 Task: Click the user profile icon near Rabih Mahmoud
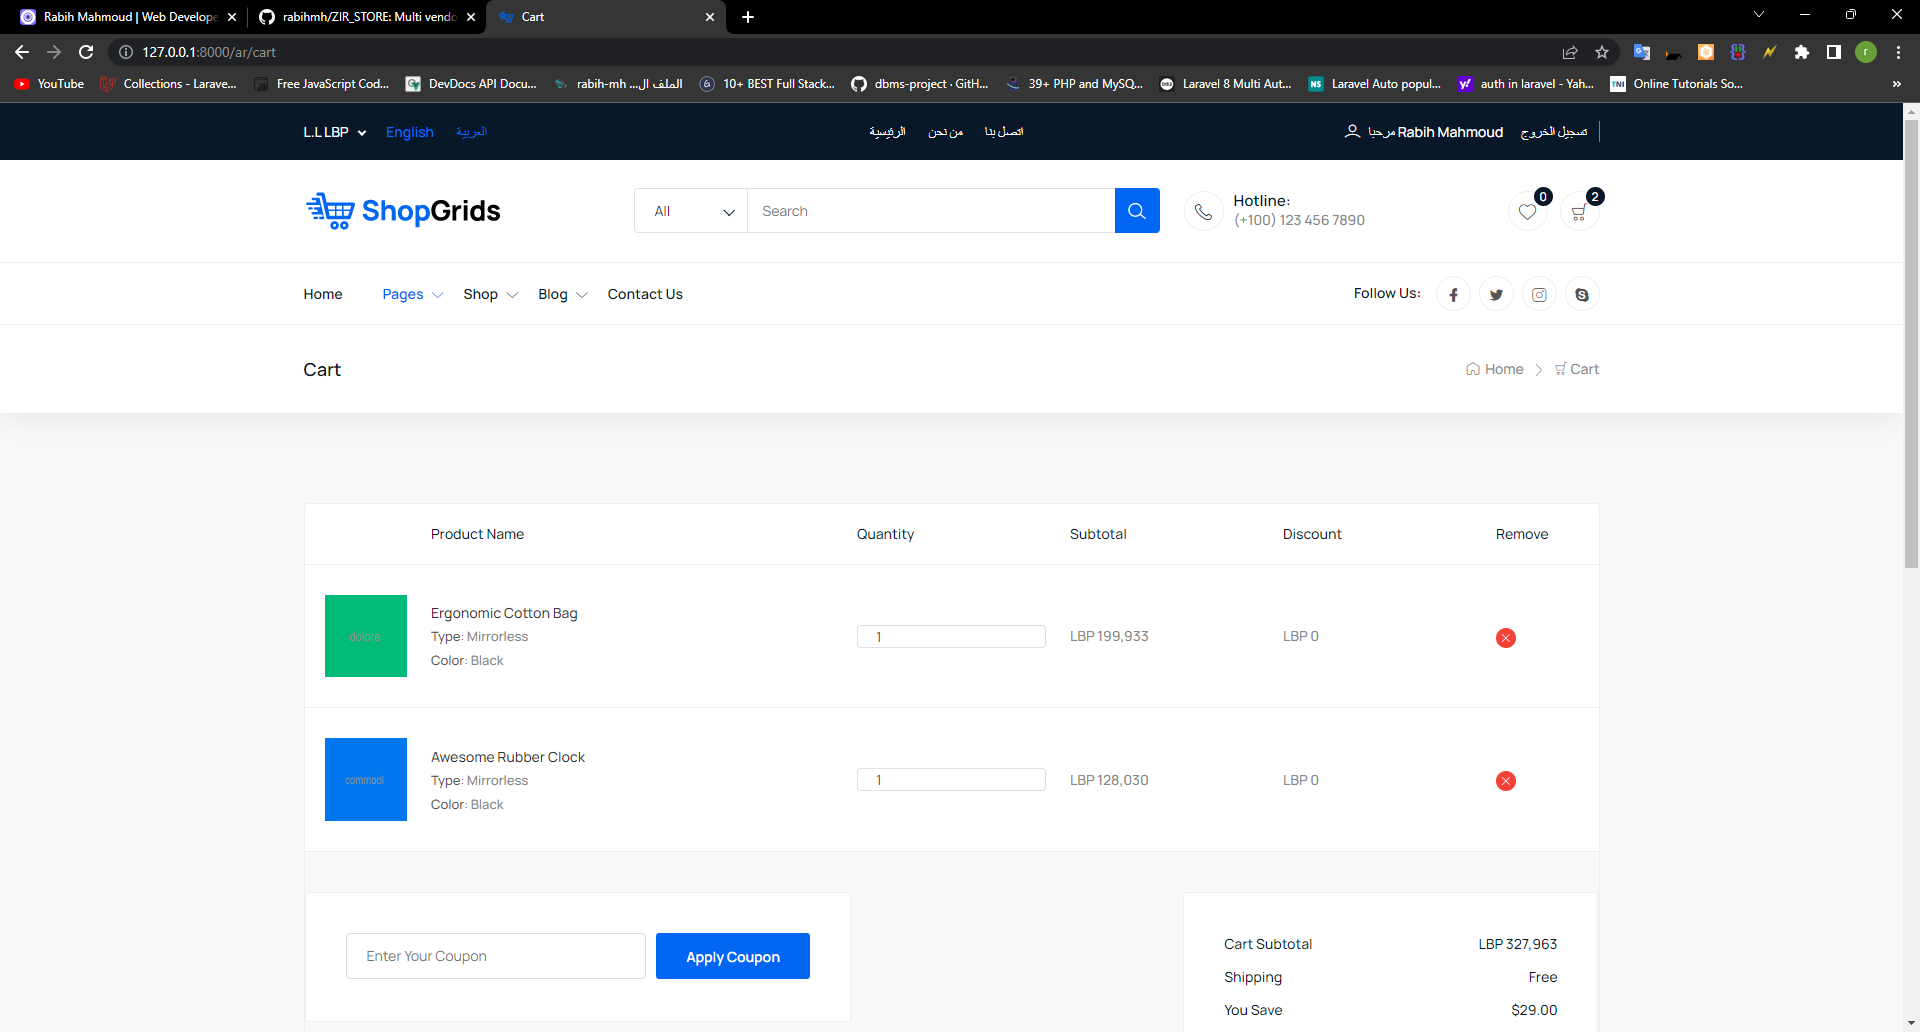(1352, 132)
